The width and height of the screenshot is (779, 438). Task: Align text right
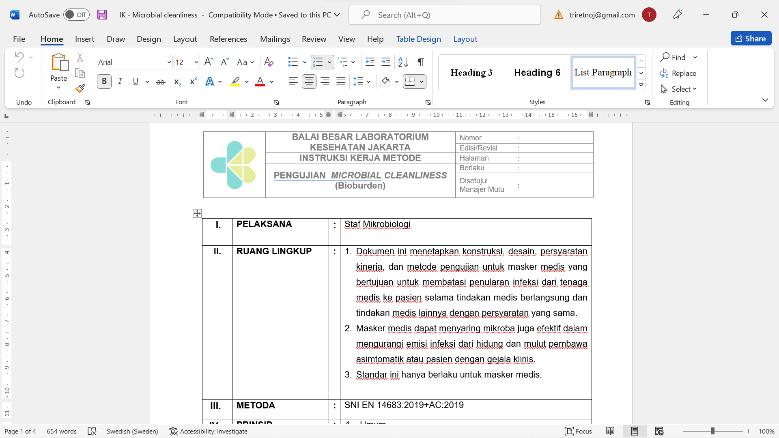point(325,81)
